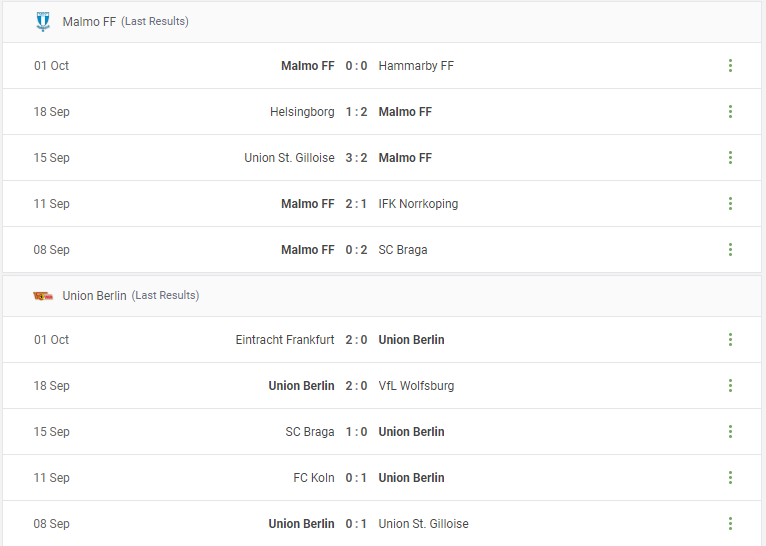Open three-dot menu for Helsingborg vs Malmo FF

click(x=730, y=111)
